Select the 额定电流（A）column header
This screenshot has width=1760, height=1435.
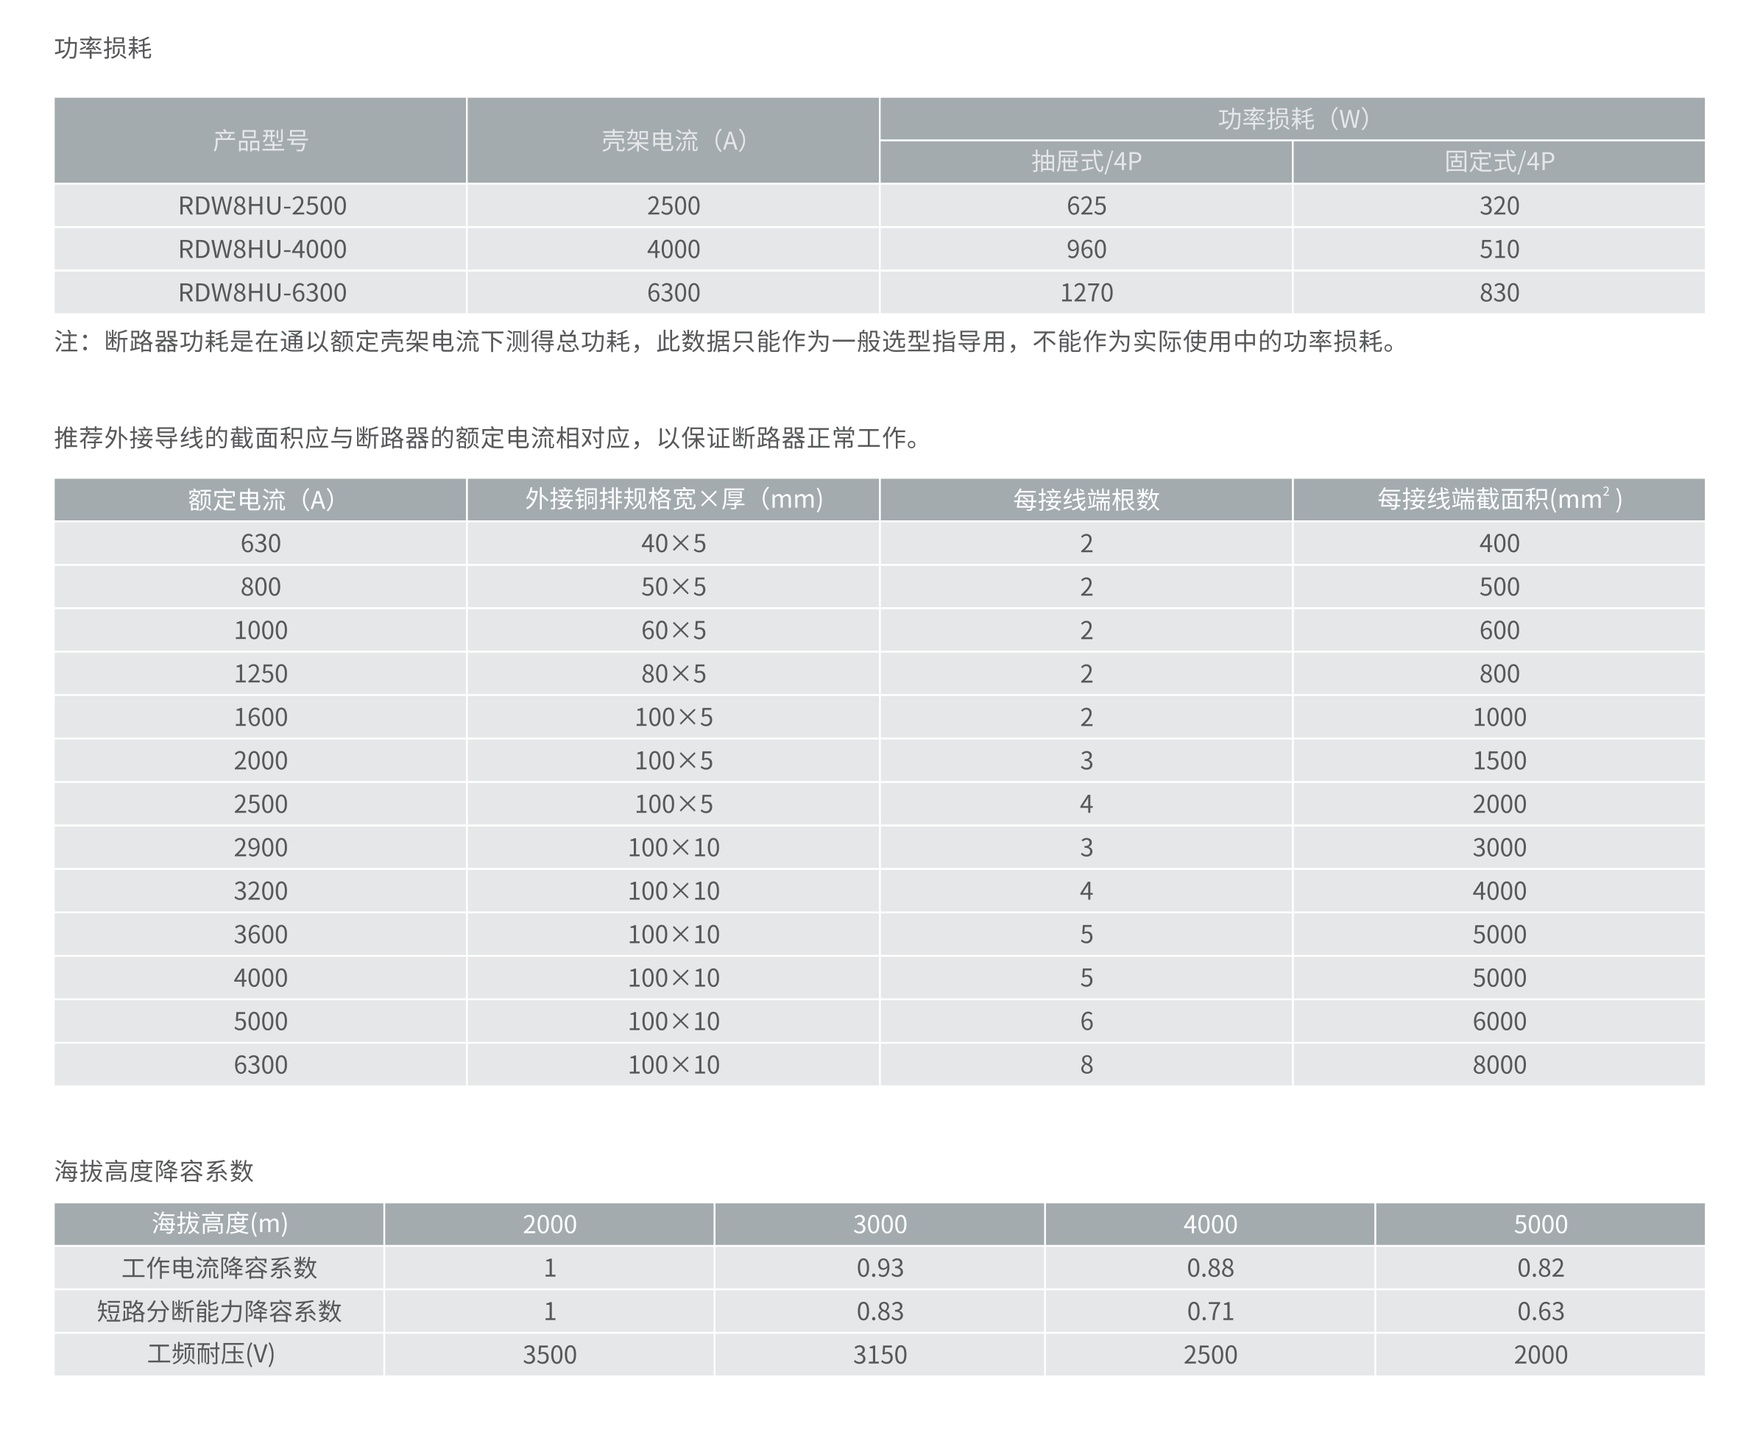261,500
